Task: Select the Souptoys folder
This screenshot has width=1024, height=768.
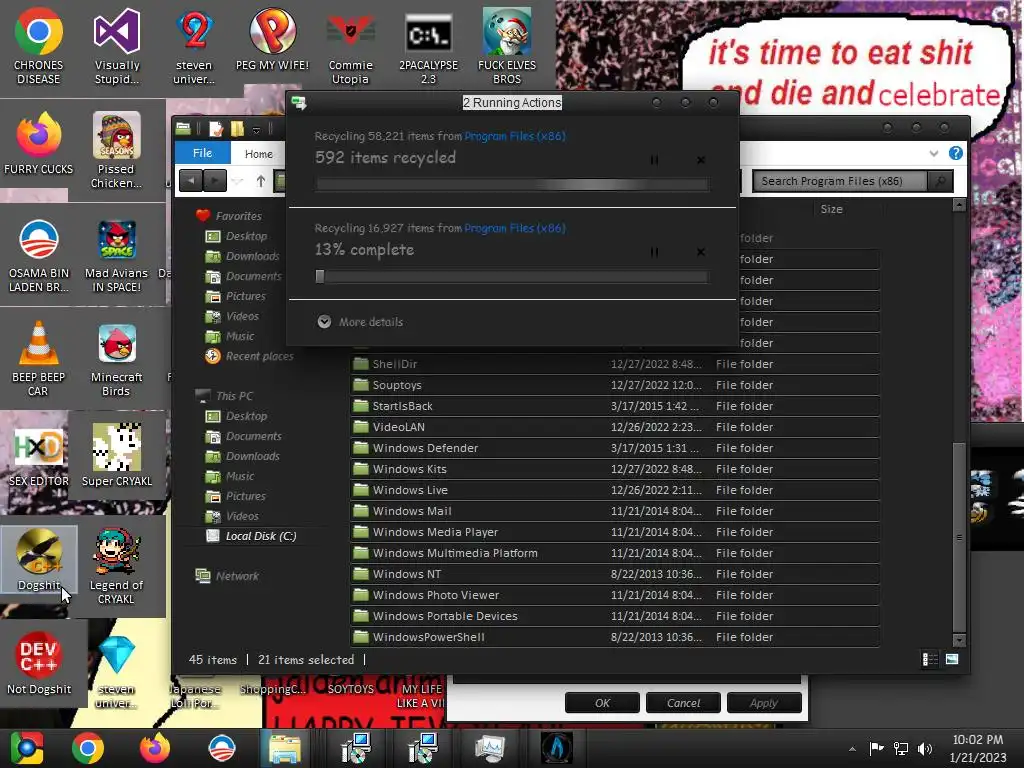Action: (615, 385)
